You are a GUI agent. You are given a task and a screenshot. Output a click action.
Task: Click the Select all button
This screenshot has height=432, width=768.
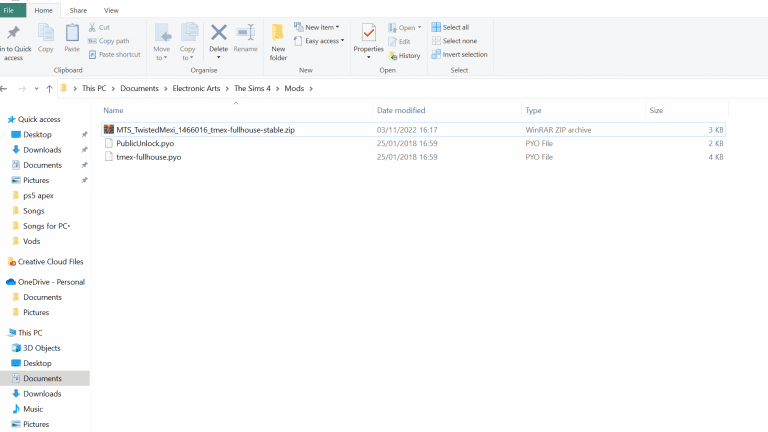click(455, 27)
